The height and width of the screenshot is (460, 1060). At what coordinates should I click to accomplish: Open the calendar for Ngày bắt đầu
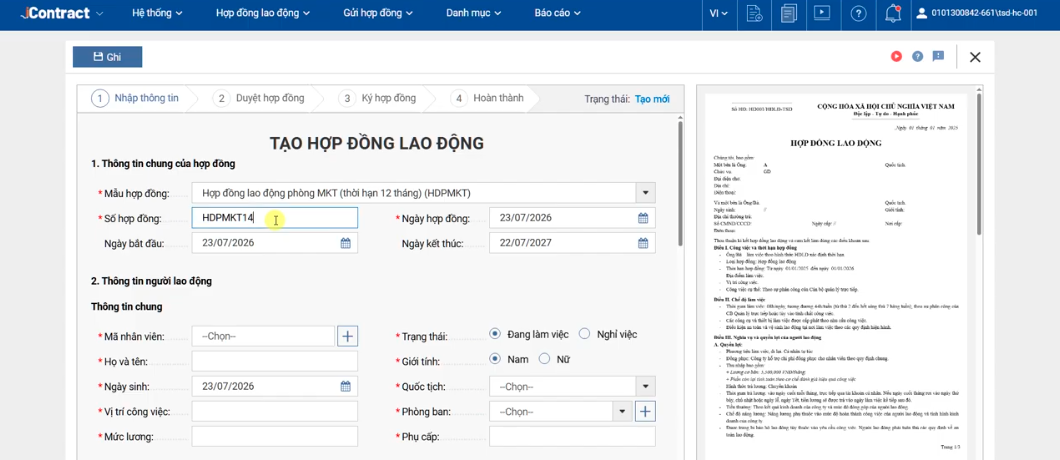(345, 243)
